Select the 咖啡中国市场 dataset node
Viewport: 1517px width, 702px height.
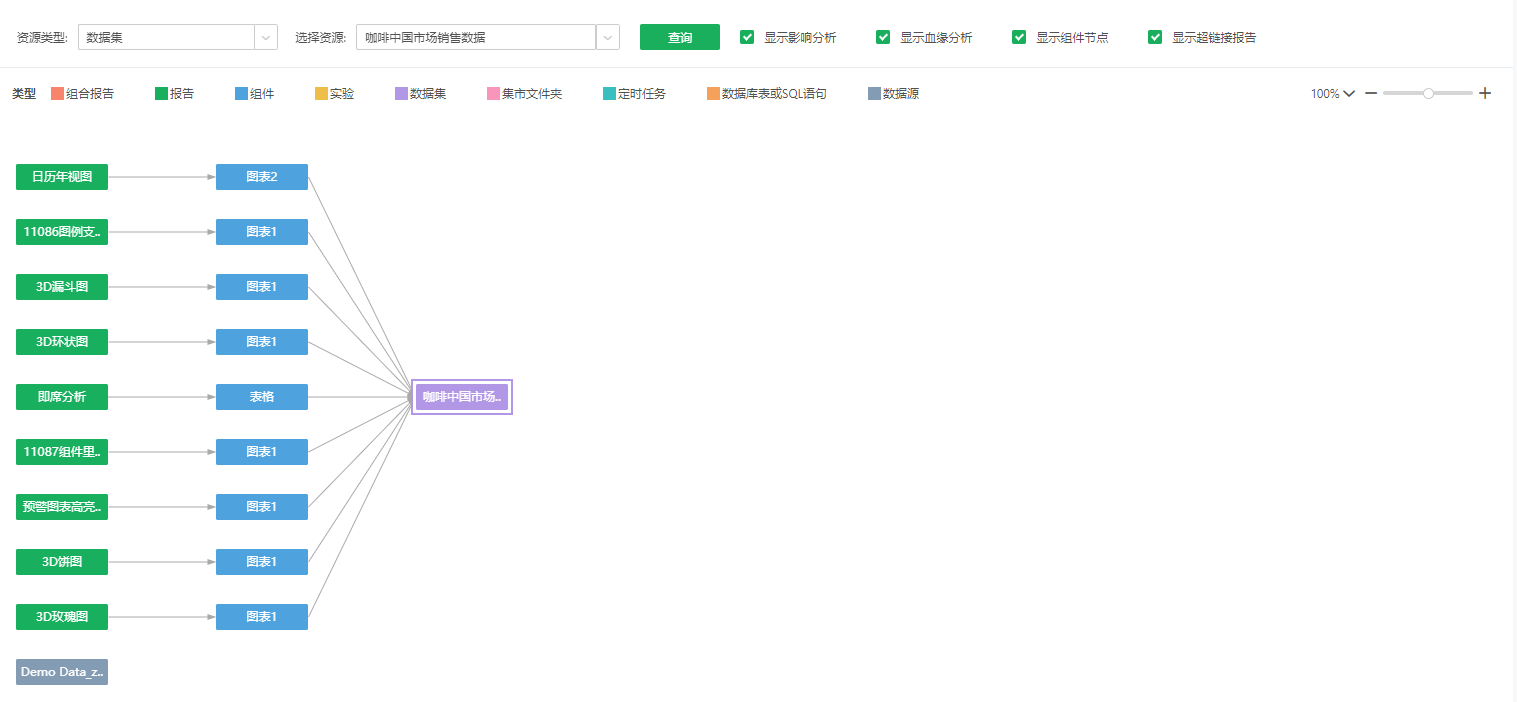pyautogui.click(x=462, y=397)
